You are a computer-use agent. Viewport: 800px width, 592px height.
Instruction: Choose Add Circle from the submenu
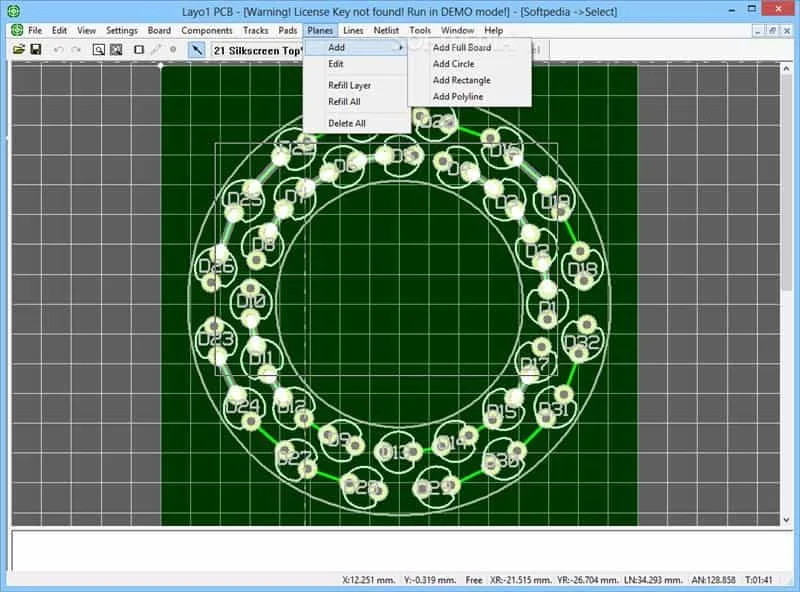[x=452, y=63]
